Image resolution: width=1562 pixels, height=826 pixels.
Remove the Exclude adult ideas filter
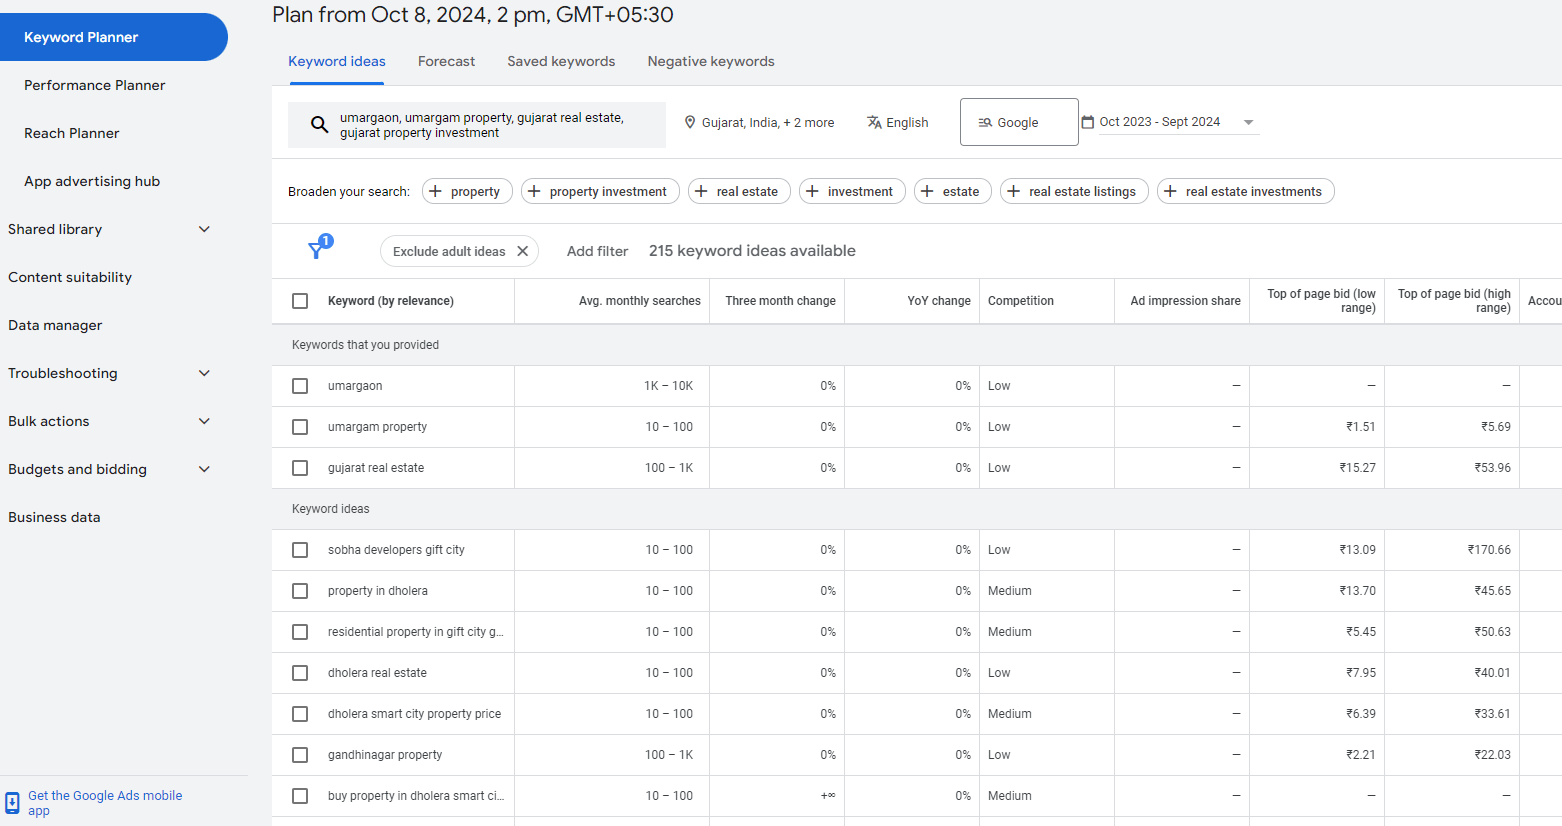click(523, 251)
